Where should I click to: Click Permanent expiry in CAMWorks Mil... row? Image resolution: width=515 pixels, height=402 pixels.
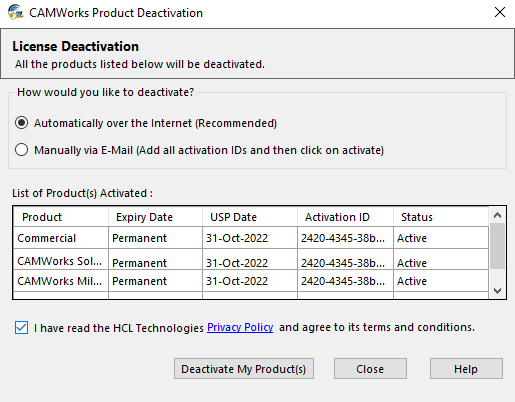(x=155, y=281)
